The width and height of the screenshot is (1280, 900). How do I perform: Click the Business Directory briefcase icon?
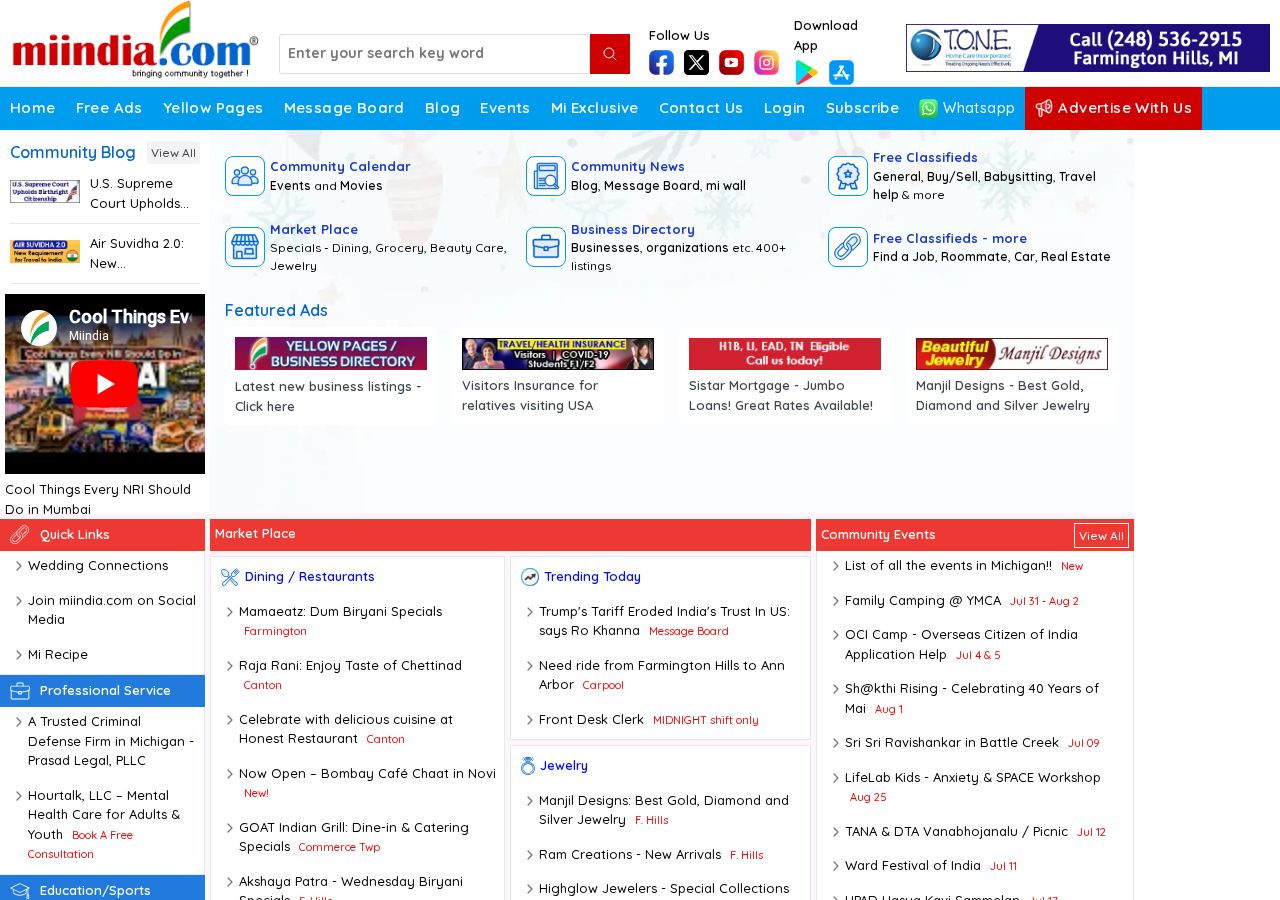(546, 247)
